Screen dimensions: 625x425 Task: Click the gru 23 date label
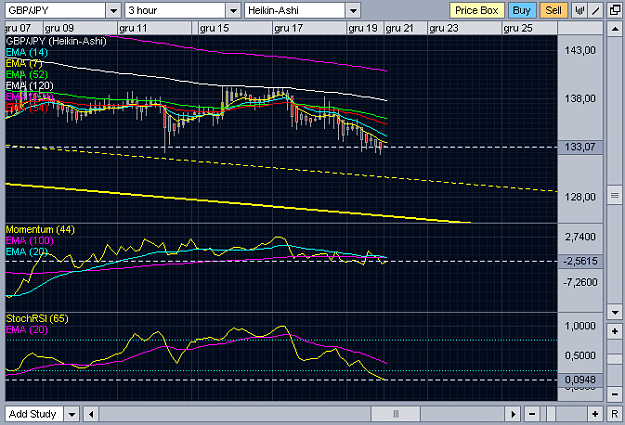(x=444, y=28)
